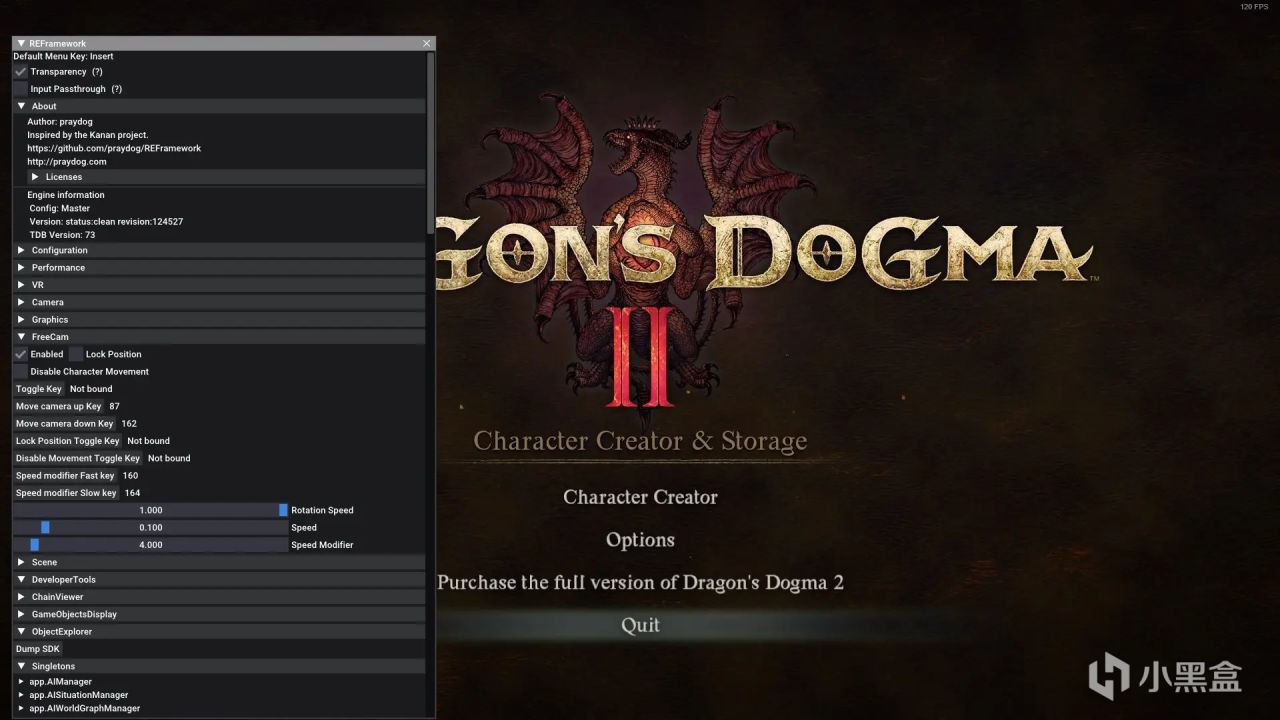This screenshot has width=1280, height=720.
Task: Uncheck the FreeCam Enabled checkbox
Action: tap(20, 354)
